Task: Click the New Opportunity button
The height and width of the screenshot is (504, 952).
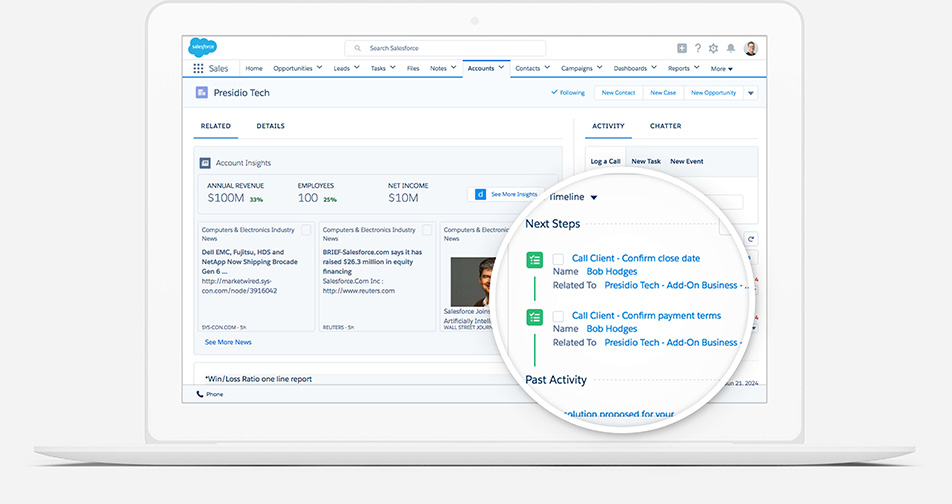Action: 712,93
